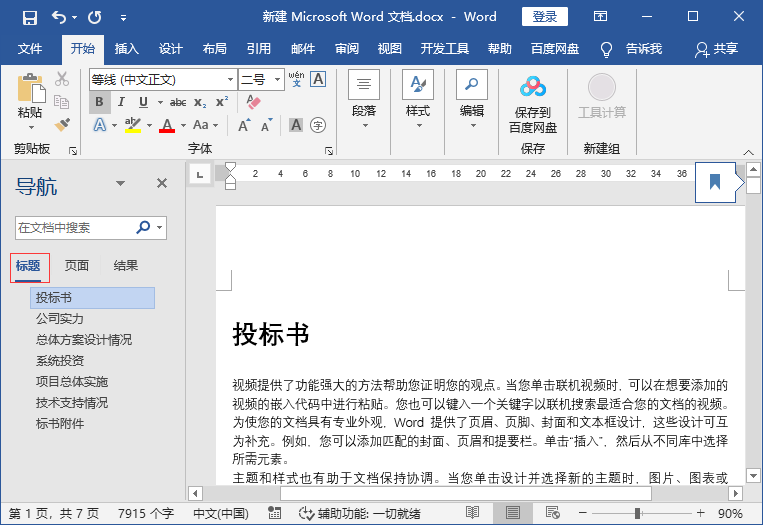Toggle superscript formatting
The image size is (763, 525).
point(222,102)
